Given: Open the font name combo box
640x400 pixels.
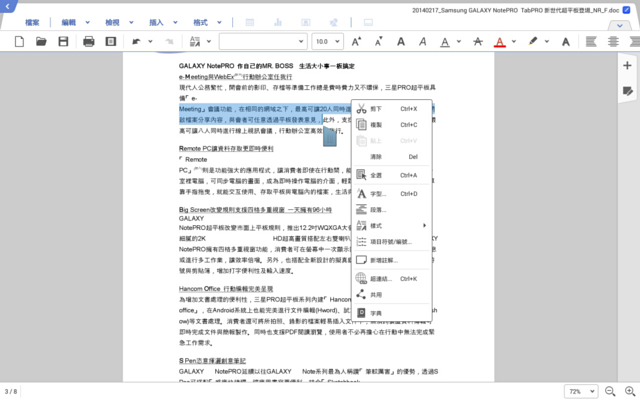Looking at the screenshot, I should [x=263, y=42].
